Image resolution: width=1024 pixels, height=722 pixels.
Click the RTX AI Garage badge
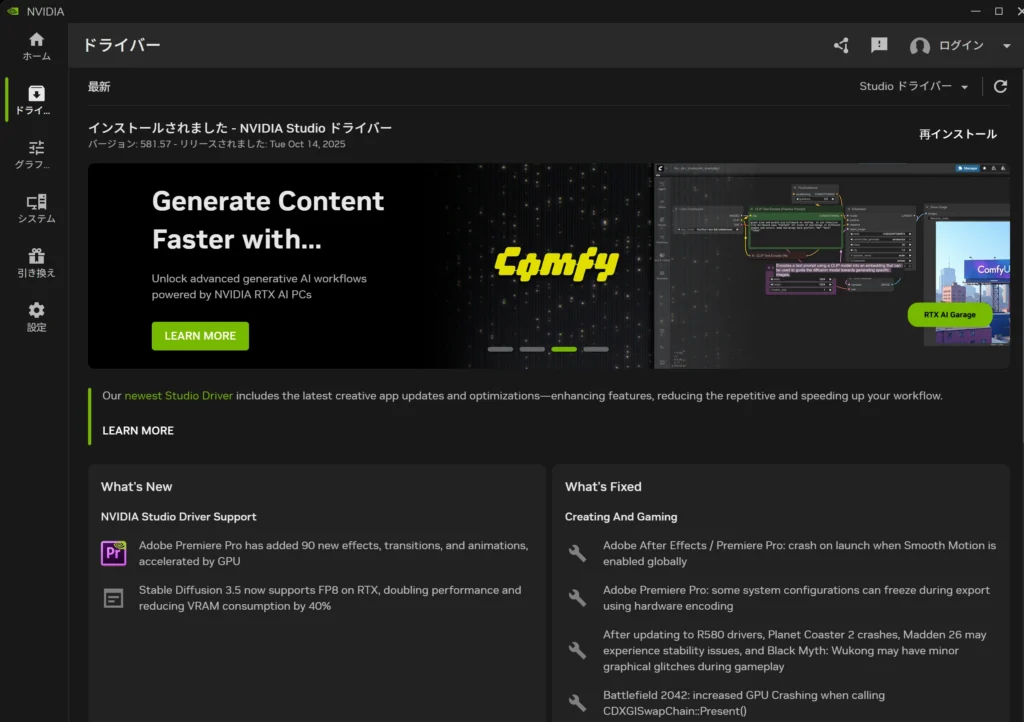[949, 314]
